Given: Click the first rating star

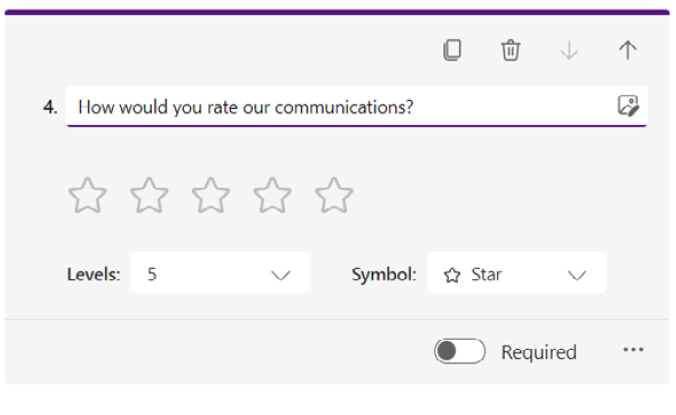Looking at the screenshot, I should [88, 195].
